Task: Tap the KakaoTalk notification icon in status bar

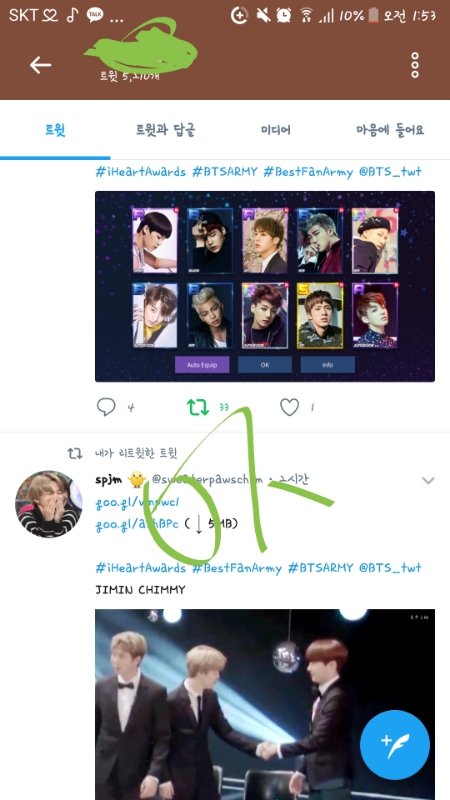Action: (95, 15)
